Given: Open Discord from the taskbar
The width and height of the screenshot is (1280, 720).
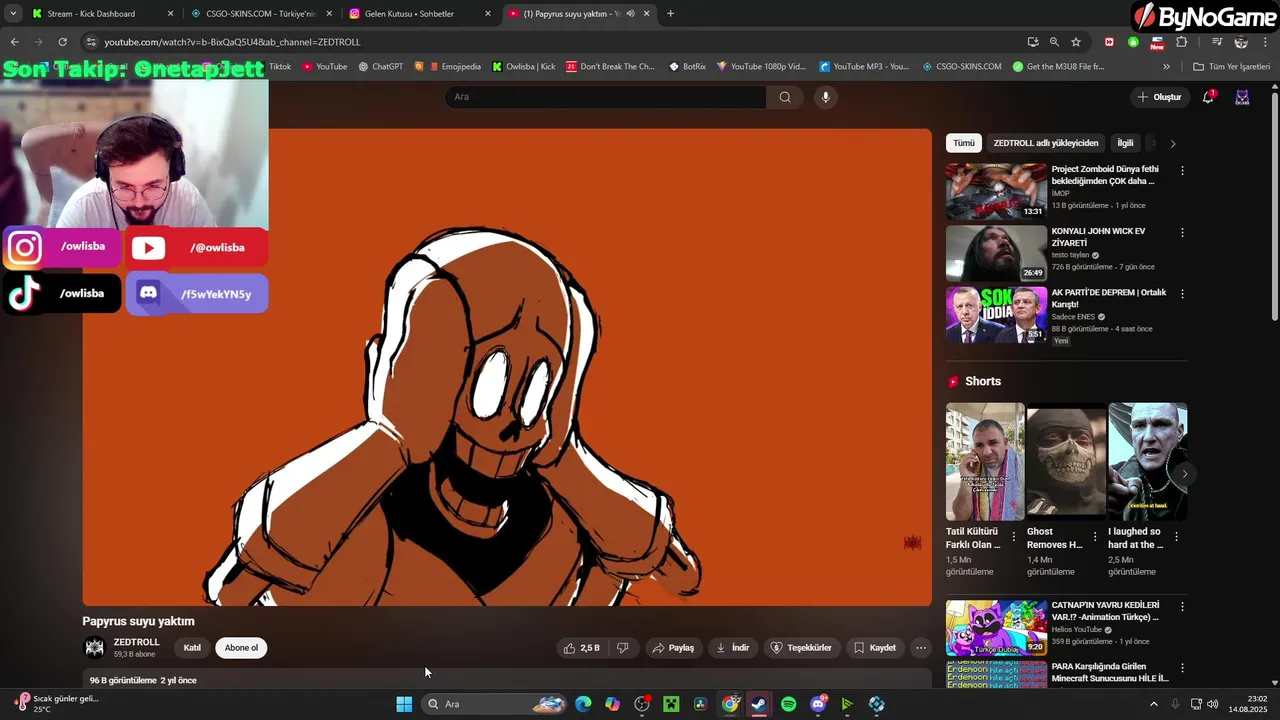Looking at the screenshot, I should [818, 704].
